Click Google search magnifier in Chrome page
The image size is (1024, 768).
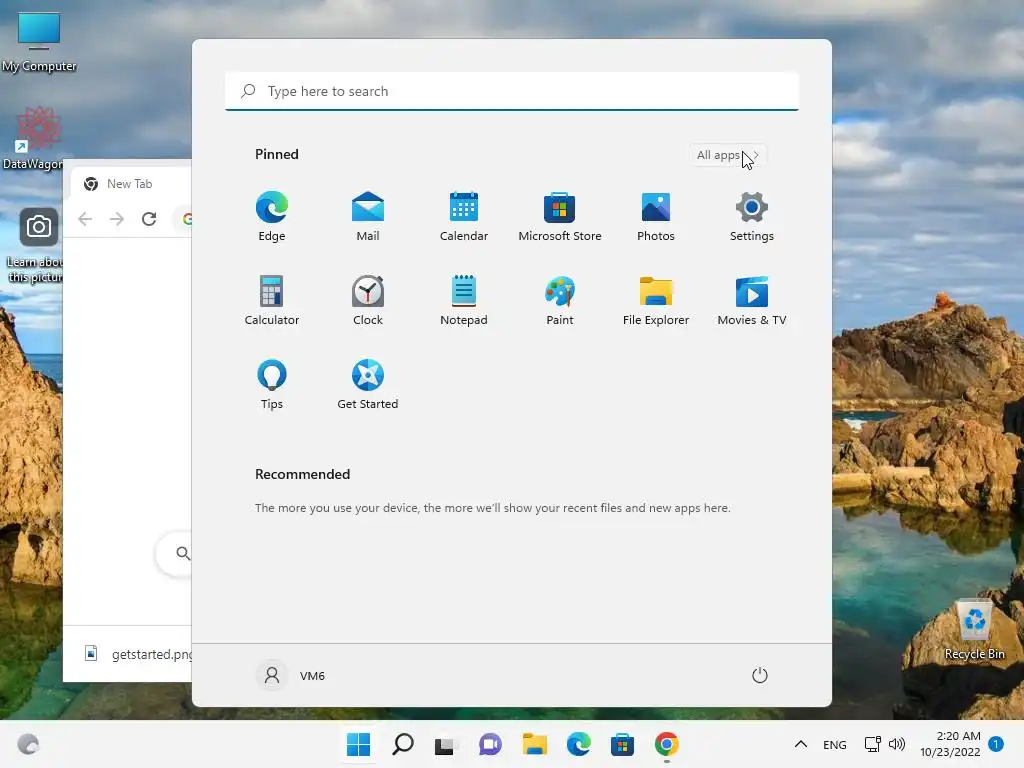pyautogui.click(x=184, y=554)
